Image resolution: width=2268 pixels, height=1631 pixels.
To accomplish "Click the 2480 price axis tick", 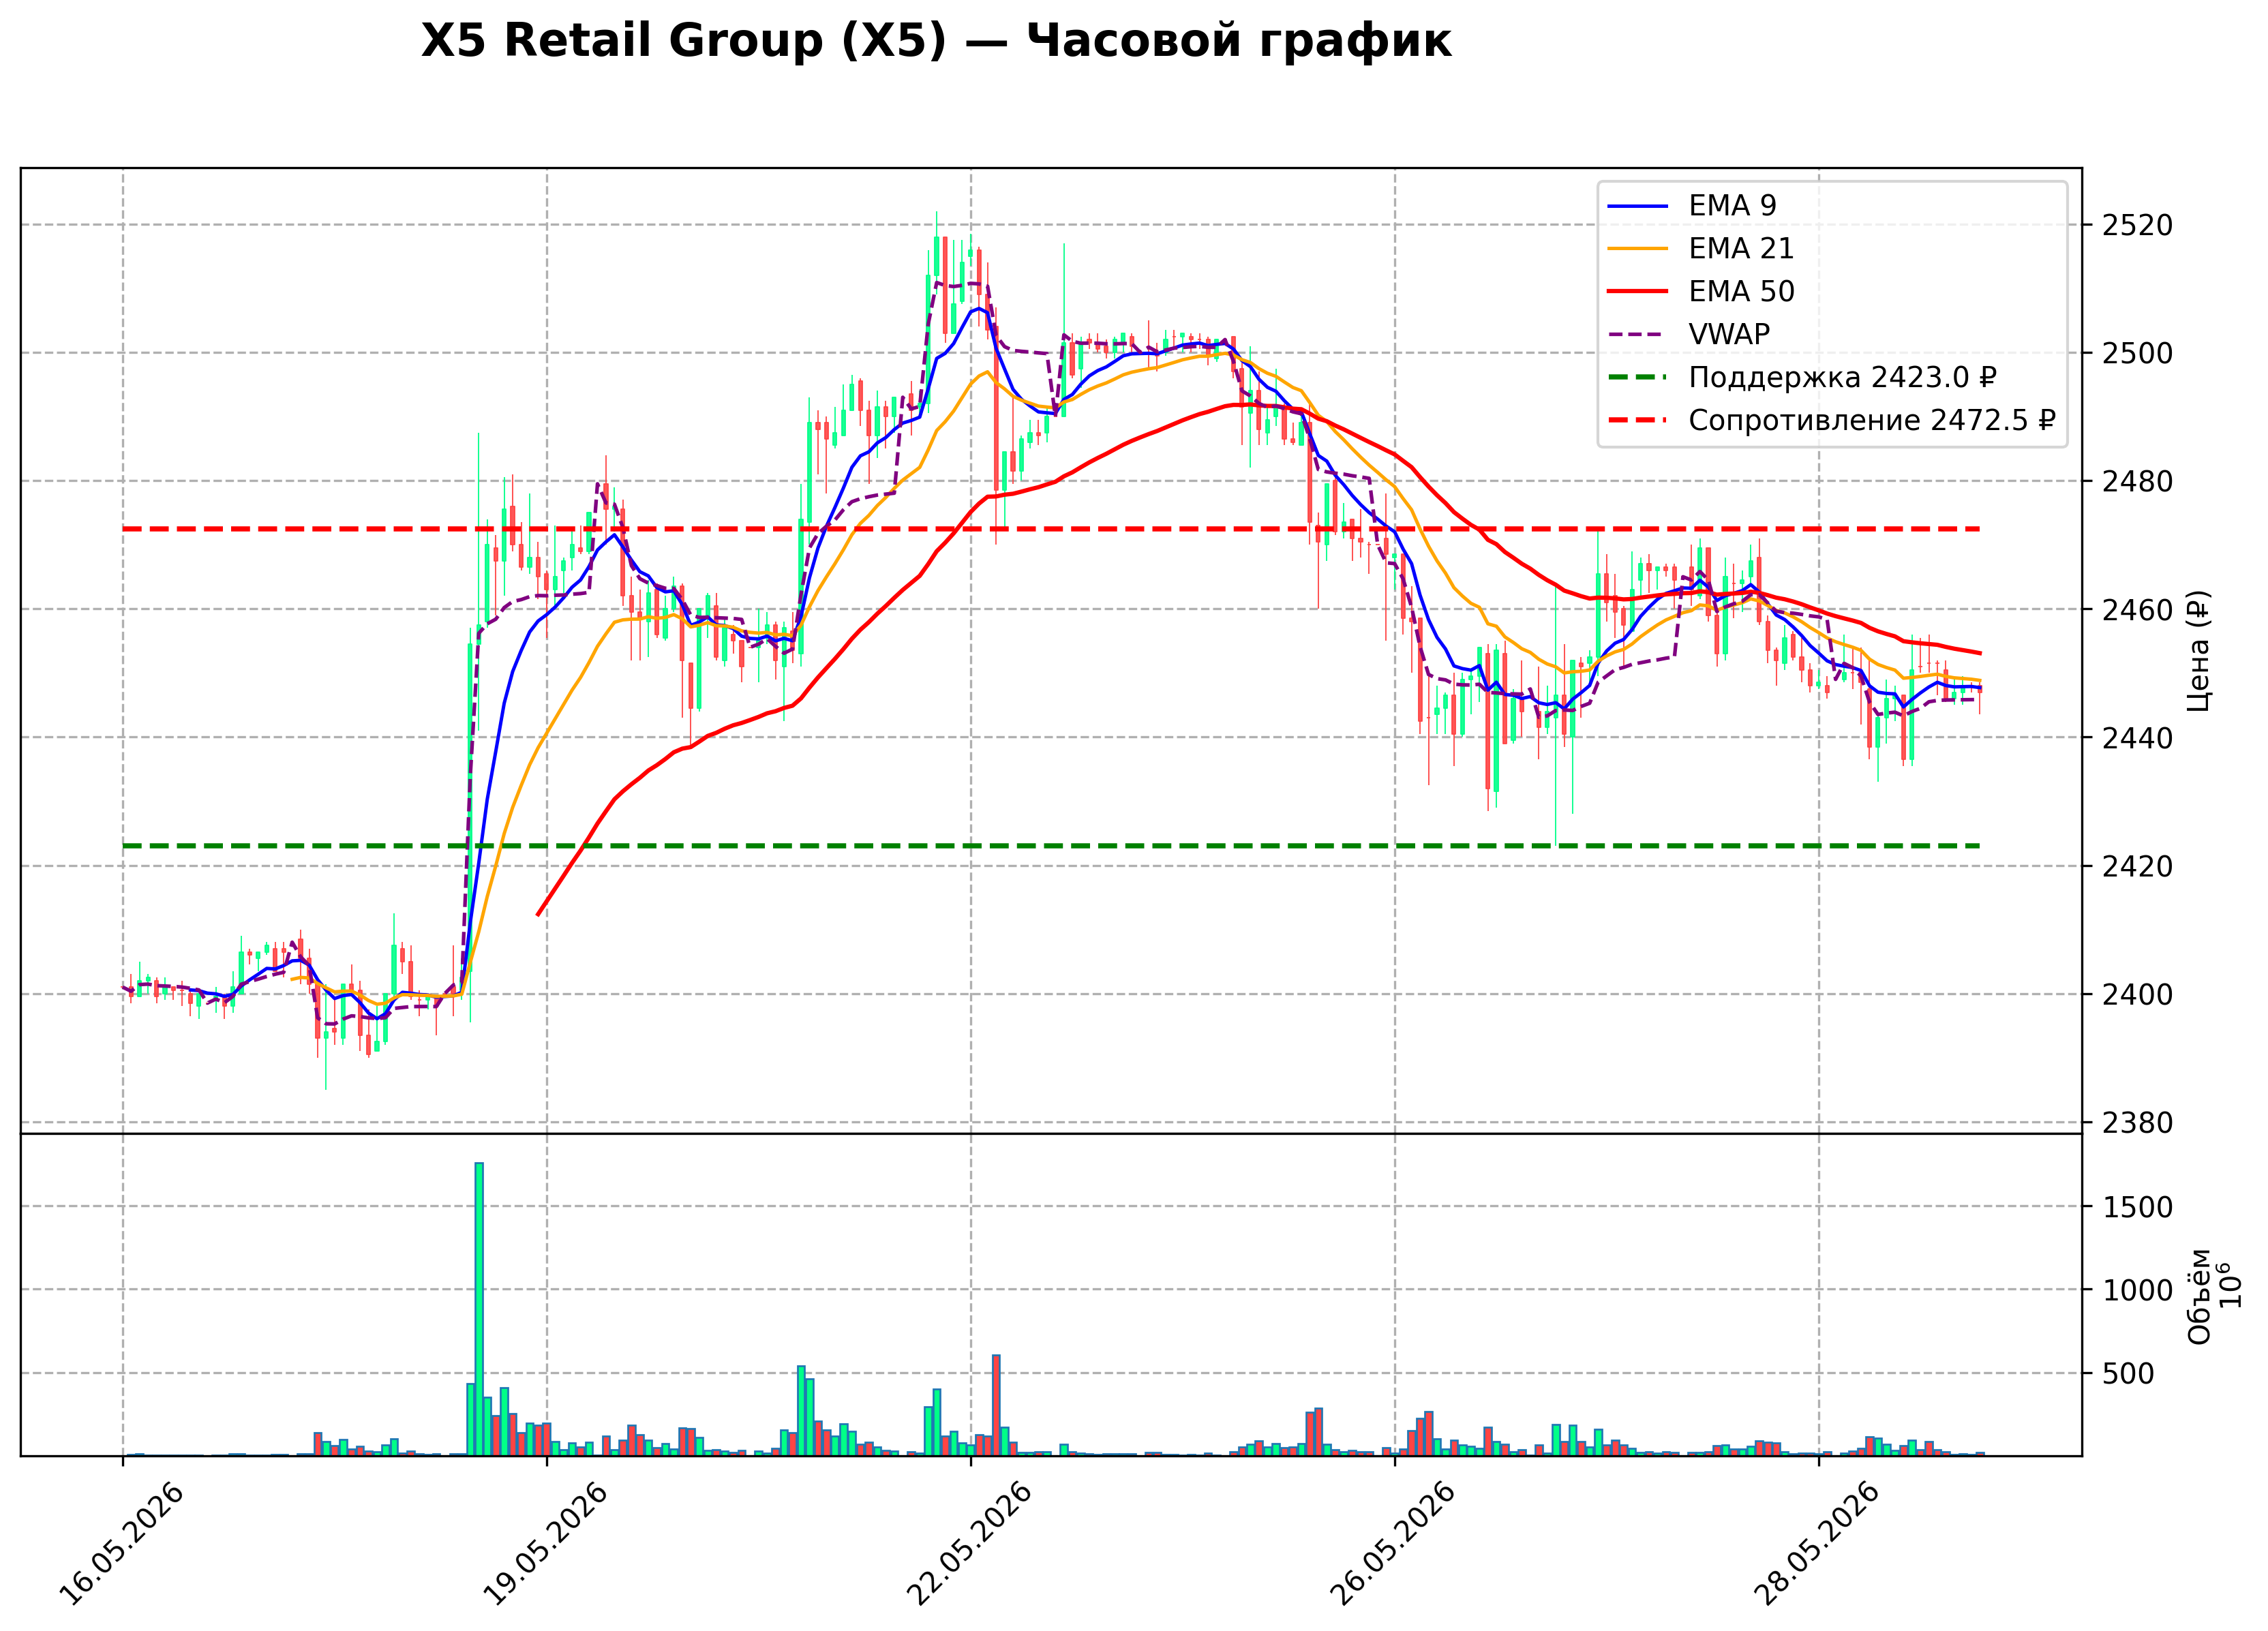I will (2138, 481).
